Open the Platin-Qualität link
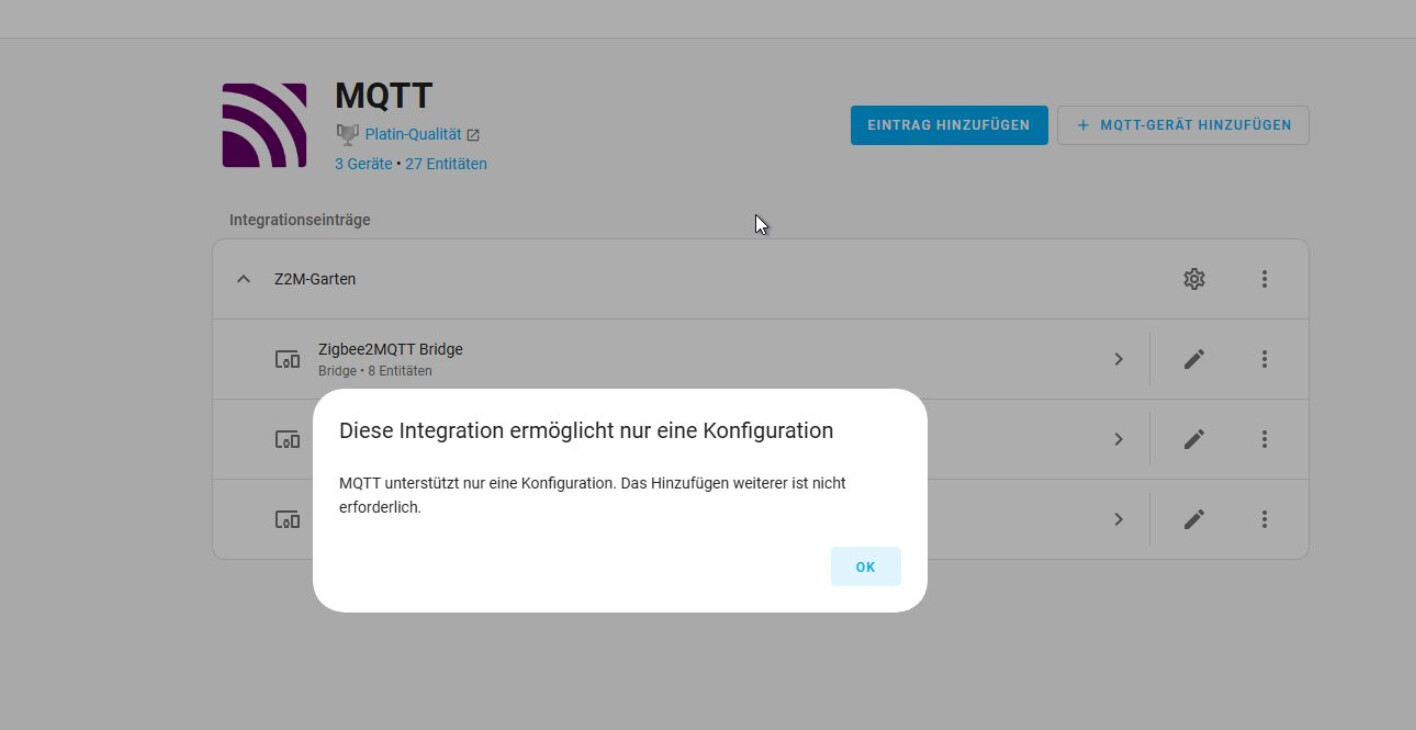This screenshot has width=1416, height=730. [x=413, y=134]
